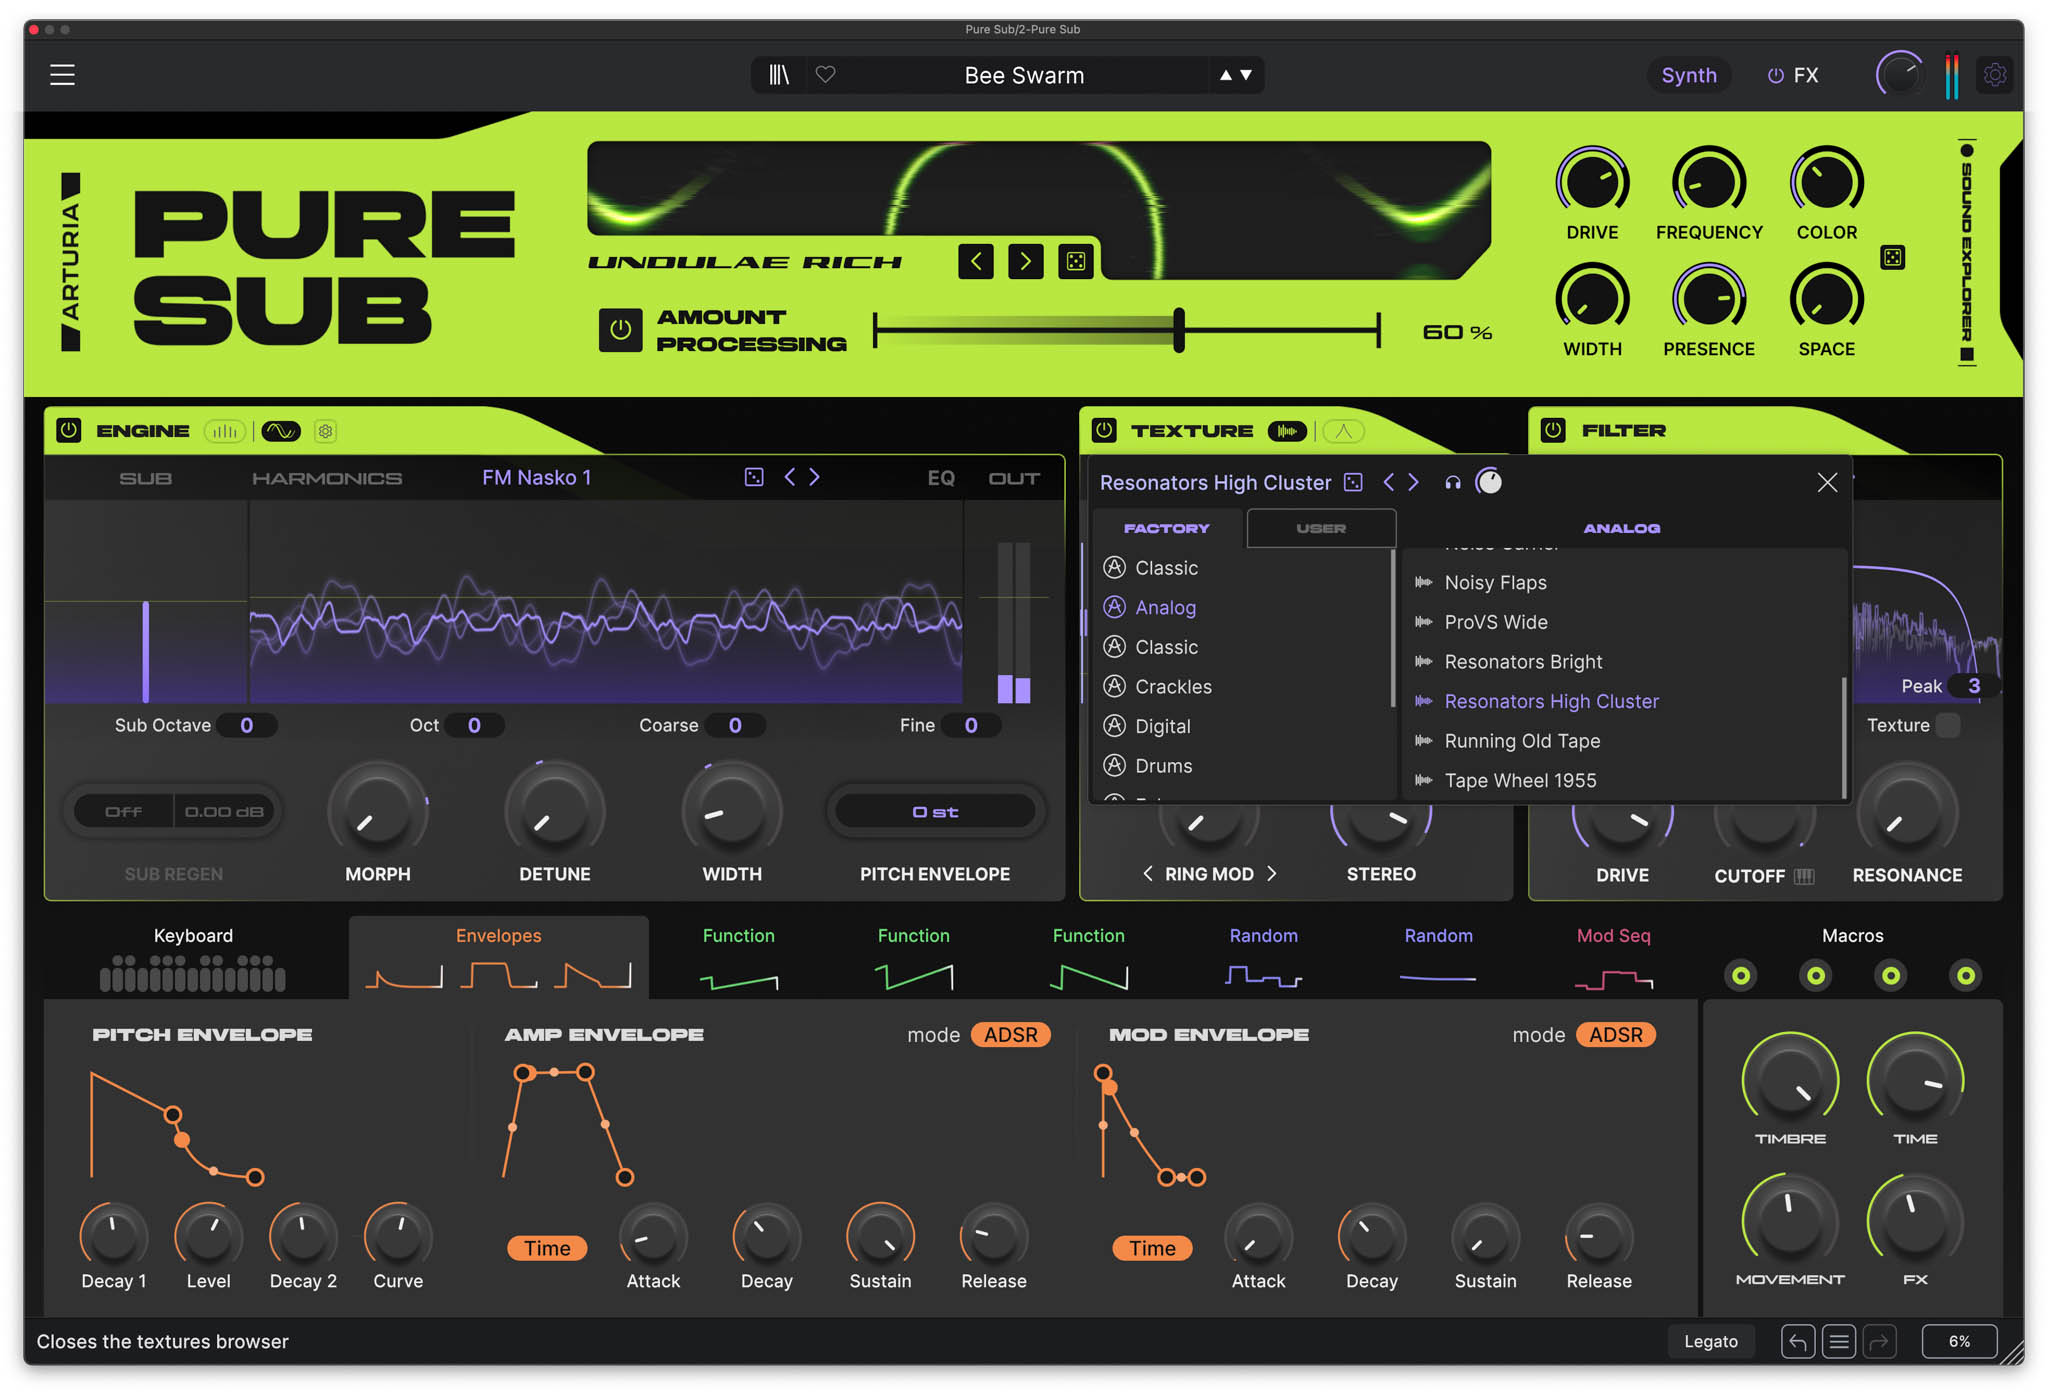Randomize the FM Nasko 1 engine preset
The image size is (2048, 1393).
(x=754, y=477)
